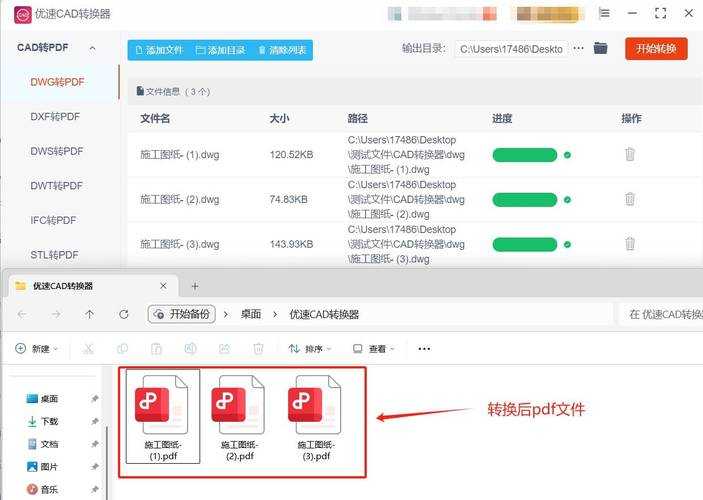This screenshot has height=500, width=703.
Task: Click the rename icon in Explorer toolbar
Action: point(191,348)
